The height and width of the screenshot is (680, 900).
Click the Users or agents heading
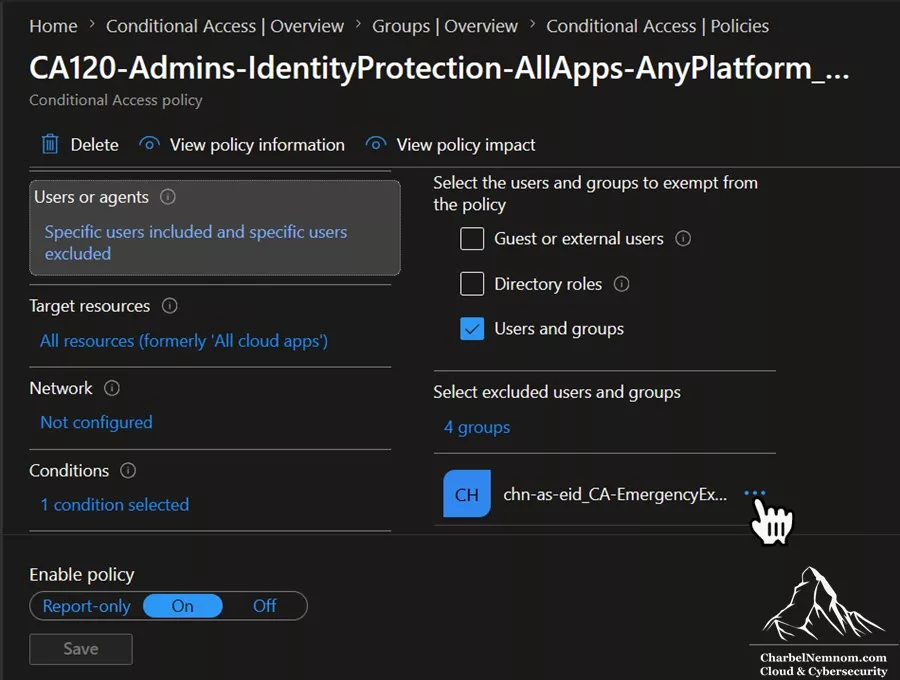point(91,197)
